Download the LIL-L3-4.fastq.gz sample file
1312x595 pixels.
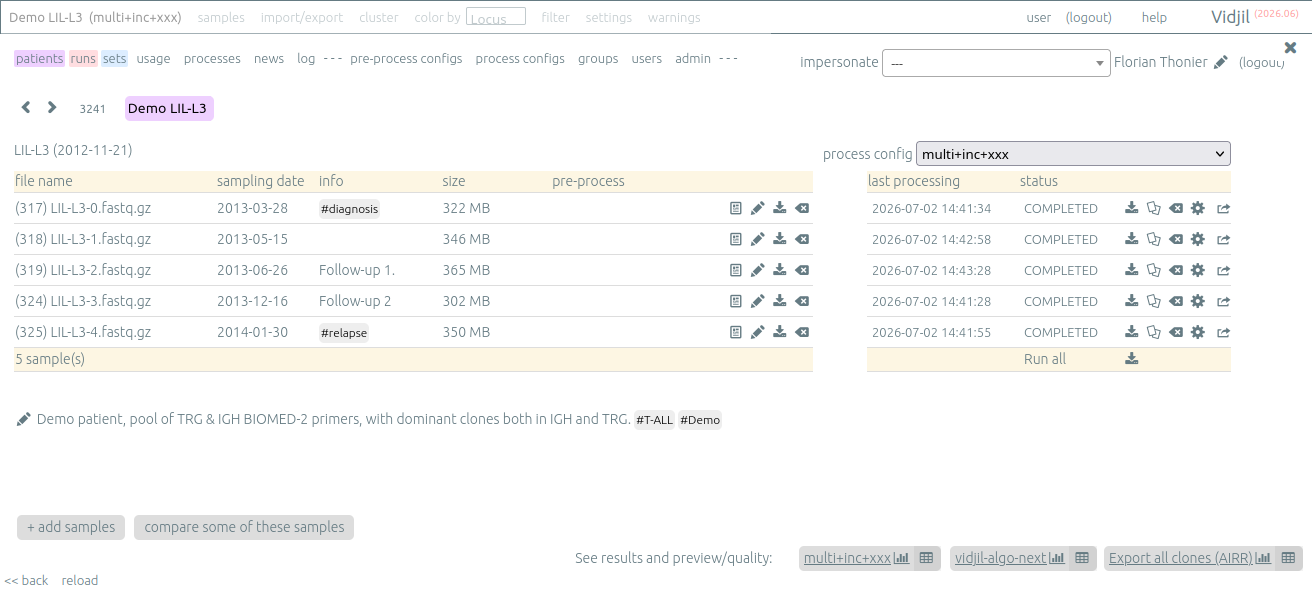779,333
